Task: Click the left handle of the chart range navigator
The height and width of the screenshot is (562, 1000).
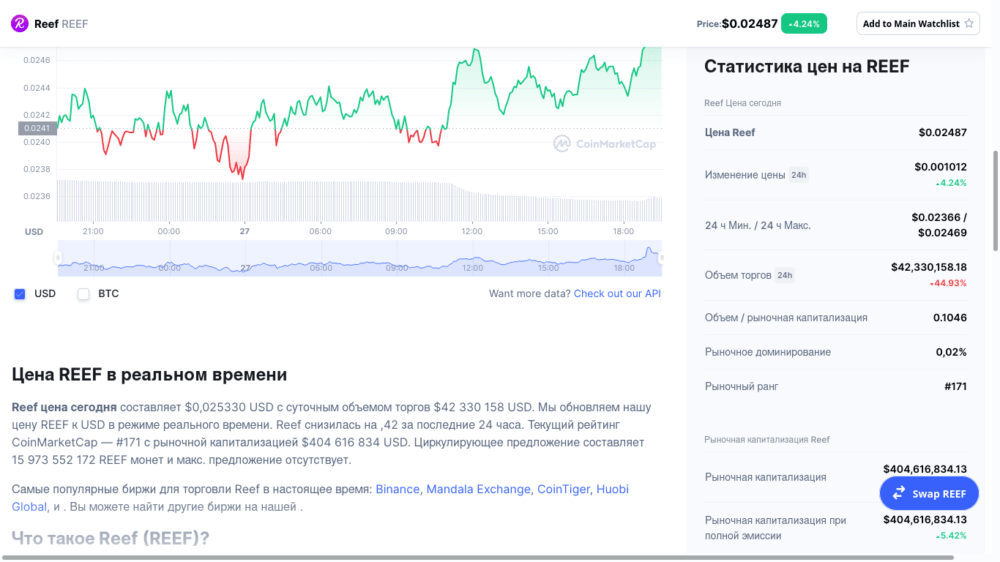Action: click(58, 258)
